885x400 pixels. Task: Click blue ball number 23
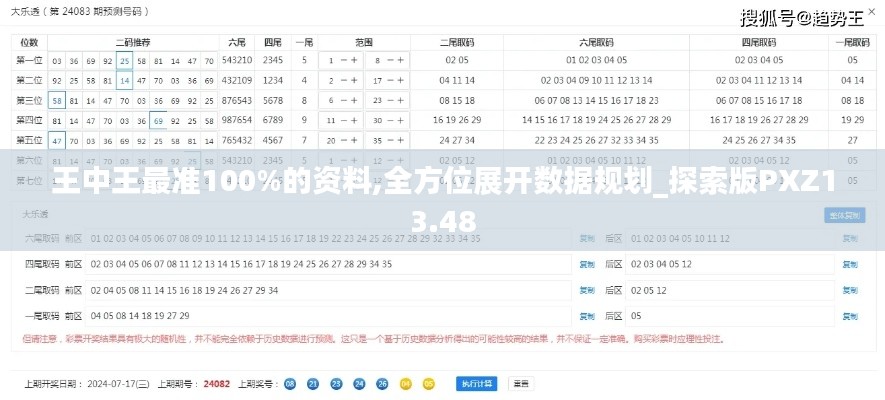pyautogui.click(x=336, y=384)
